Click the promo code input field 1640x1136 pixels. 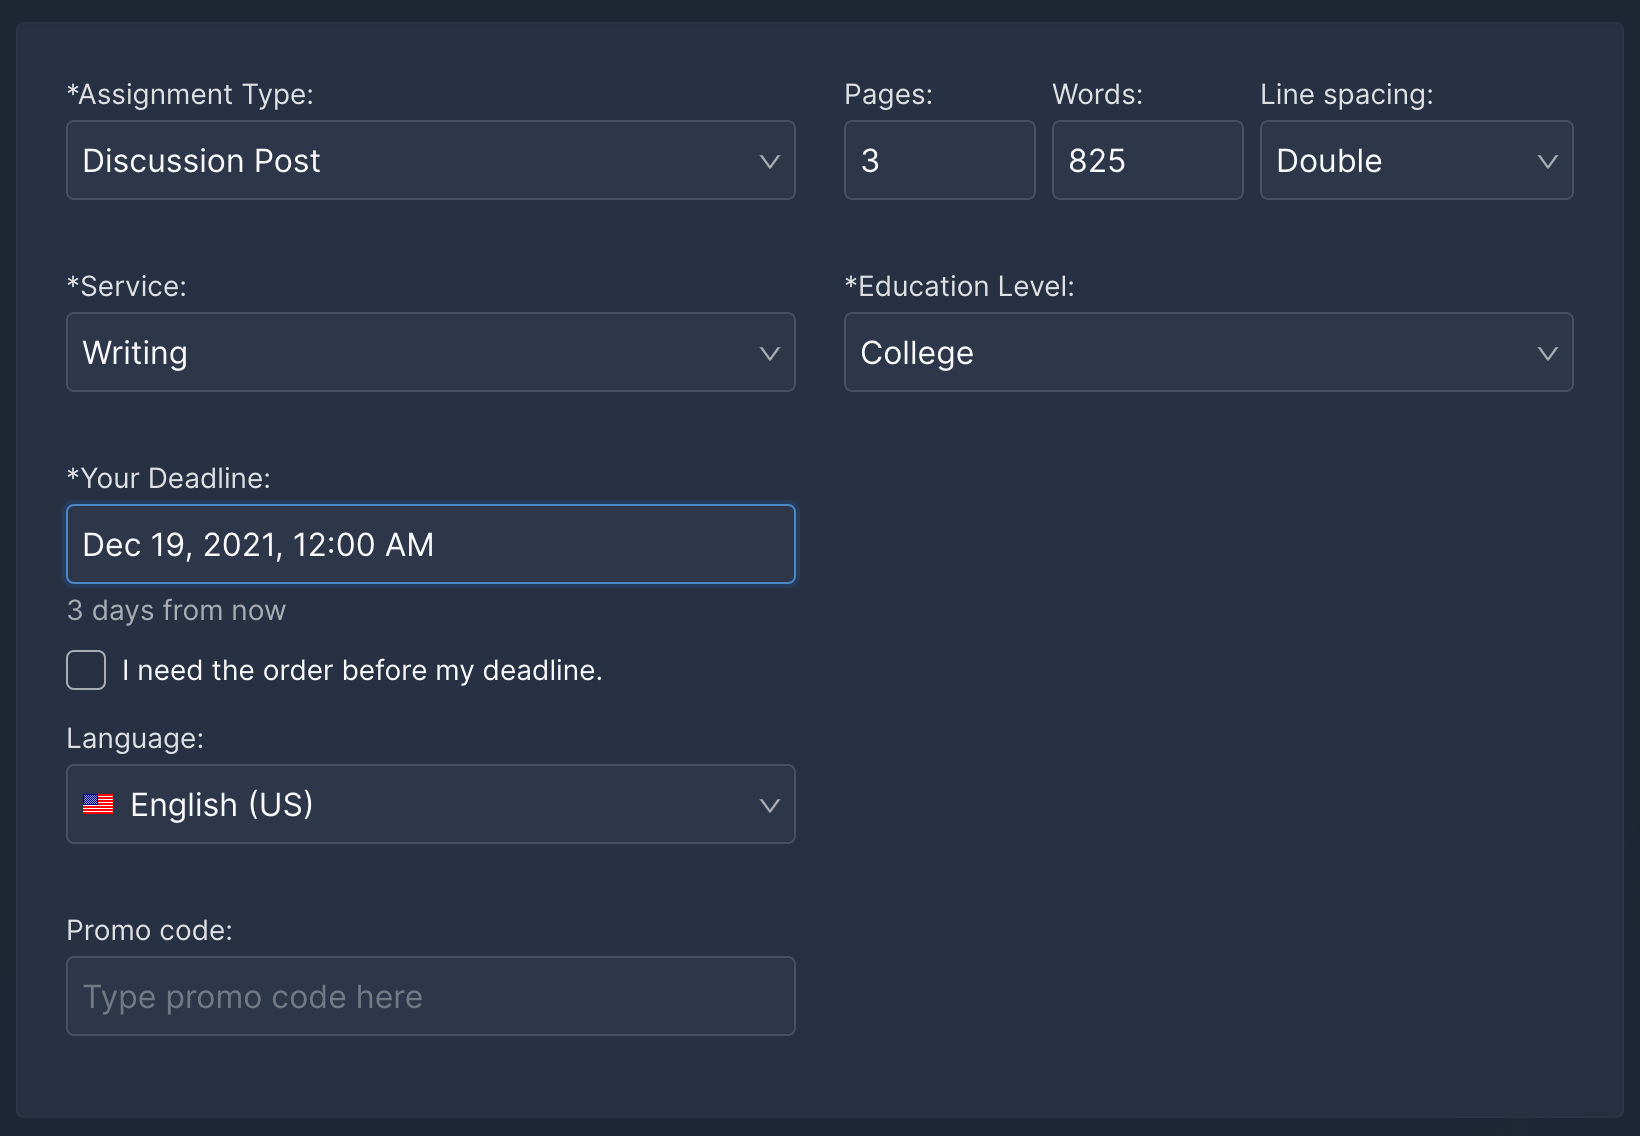[430, 997]
